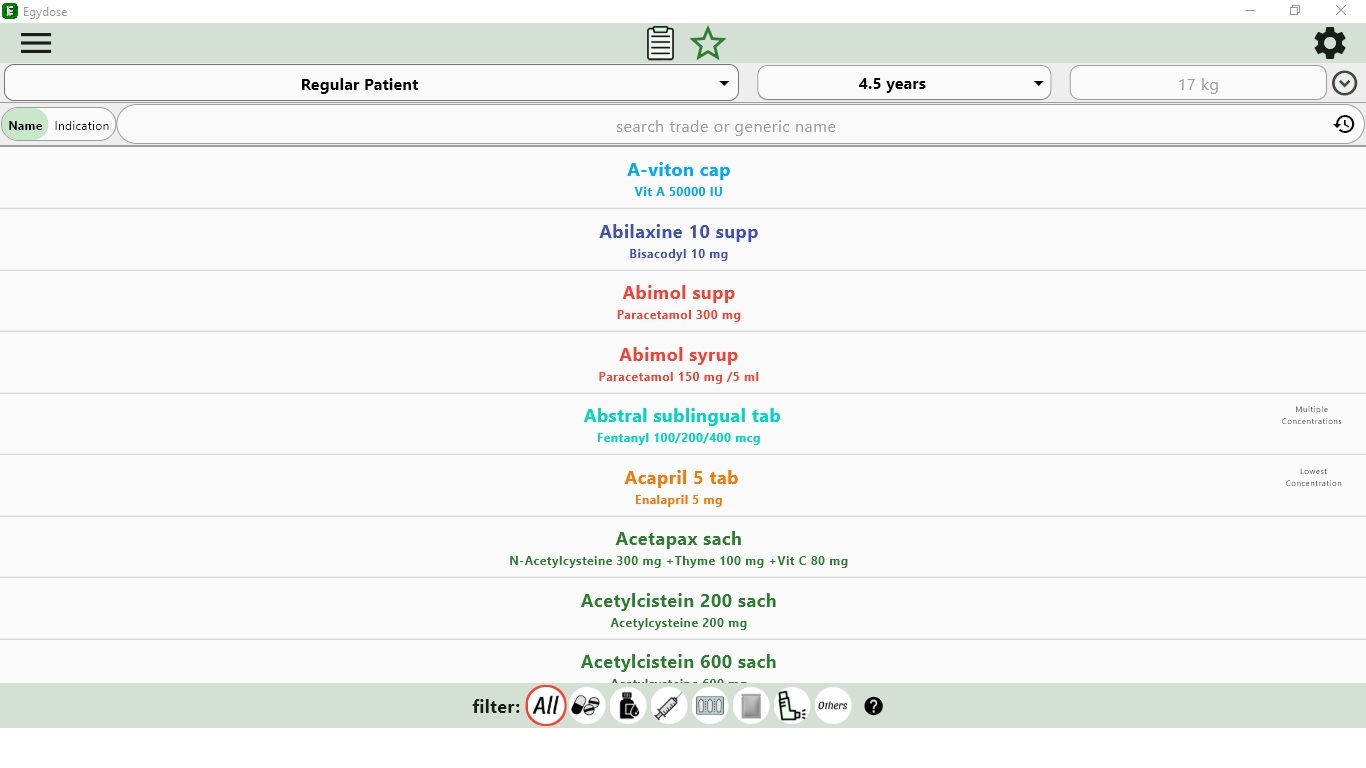Viewport: 1366px width, 768px height.
Task: Open the clipboard notes icon
Action: click(x=660, y=43)
